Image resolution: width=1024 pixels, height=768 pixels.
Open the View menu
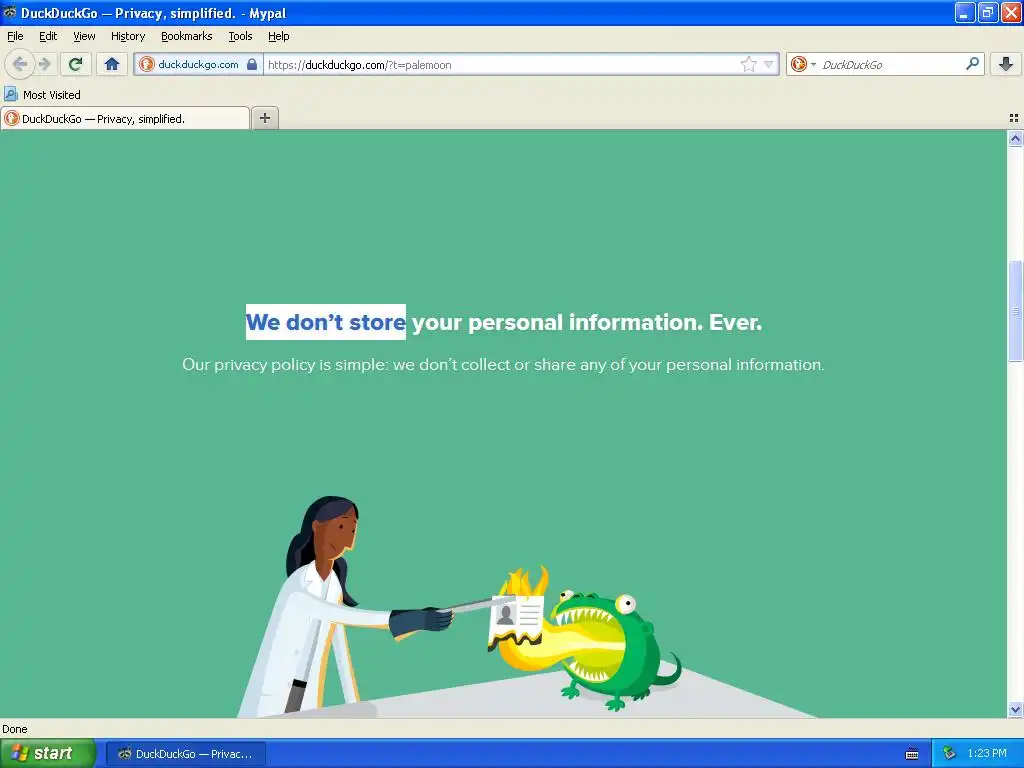(84, 36)
